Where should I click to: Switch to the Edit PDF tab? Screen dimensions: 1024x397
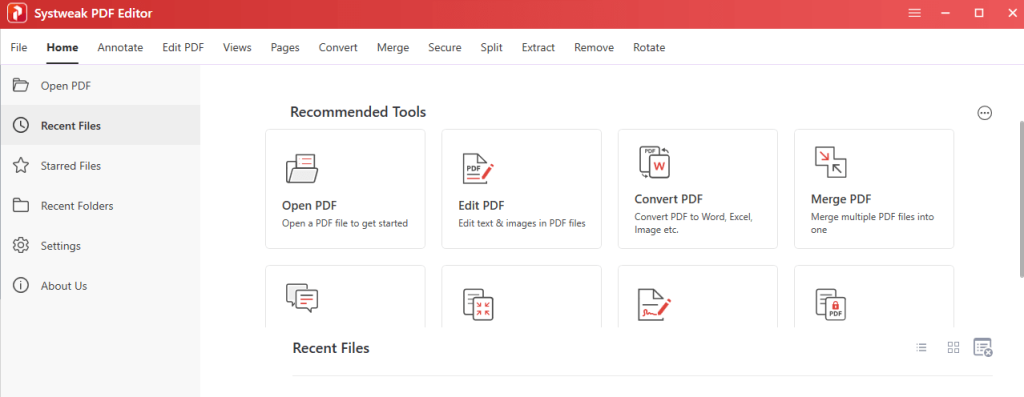(x=184, y=48)
